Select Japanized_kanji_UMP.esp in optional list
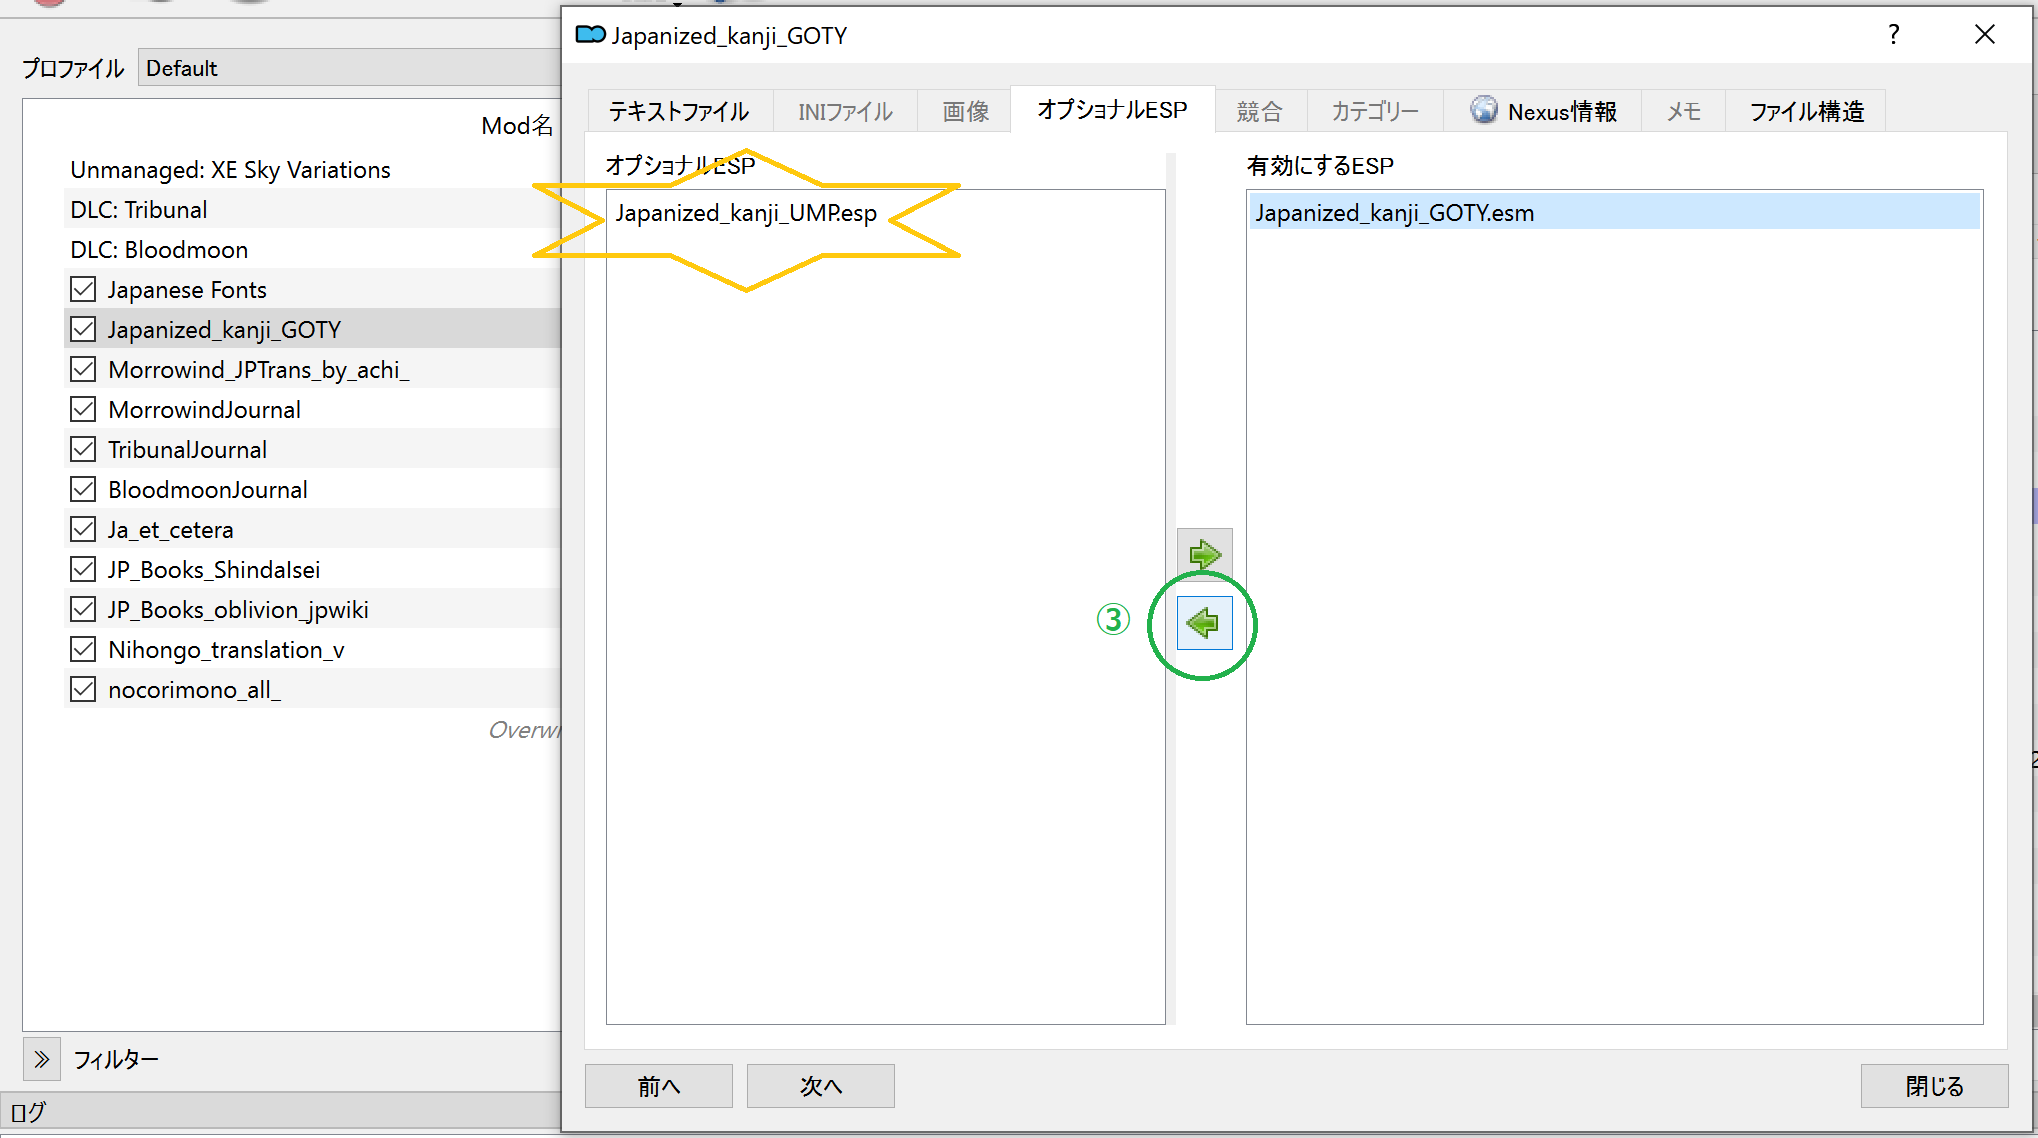The width and height of the screenshot is (2038, 1138). click(x=746, y=213)
